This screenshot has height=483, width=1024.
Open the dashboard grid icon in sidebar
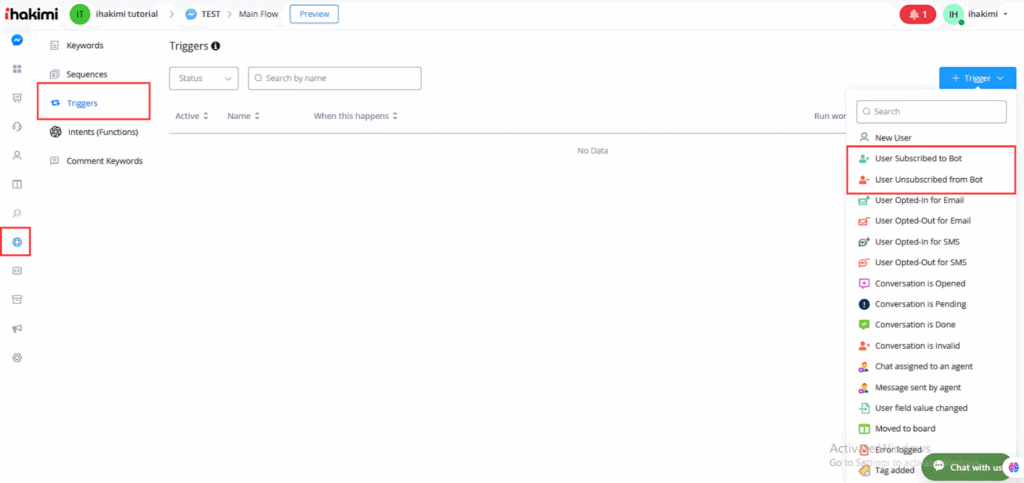pos(17,70)
